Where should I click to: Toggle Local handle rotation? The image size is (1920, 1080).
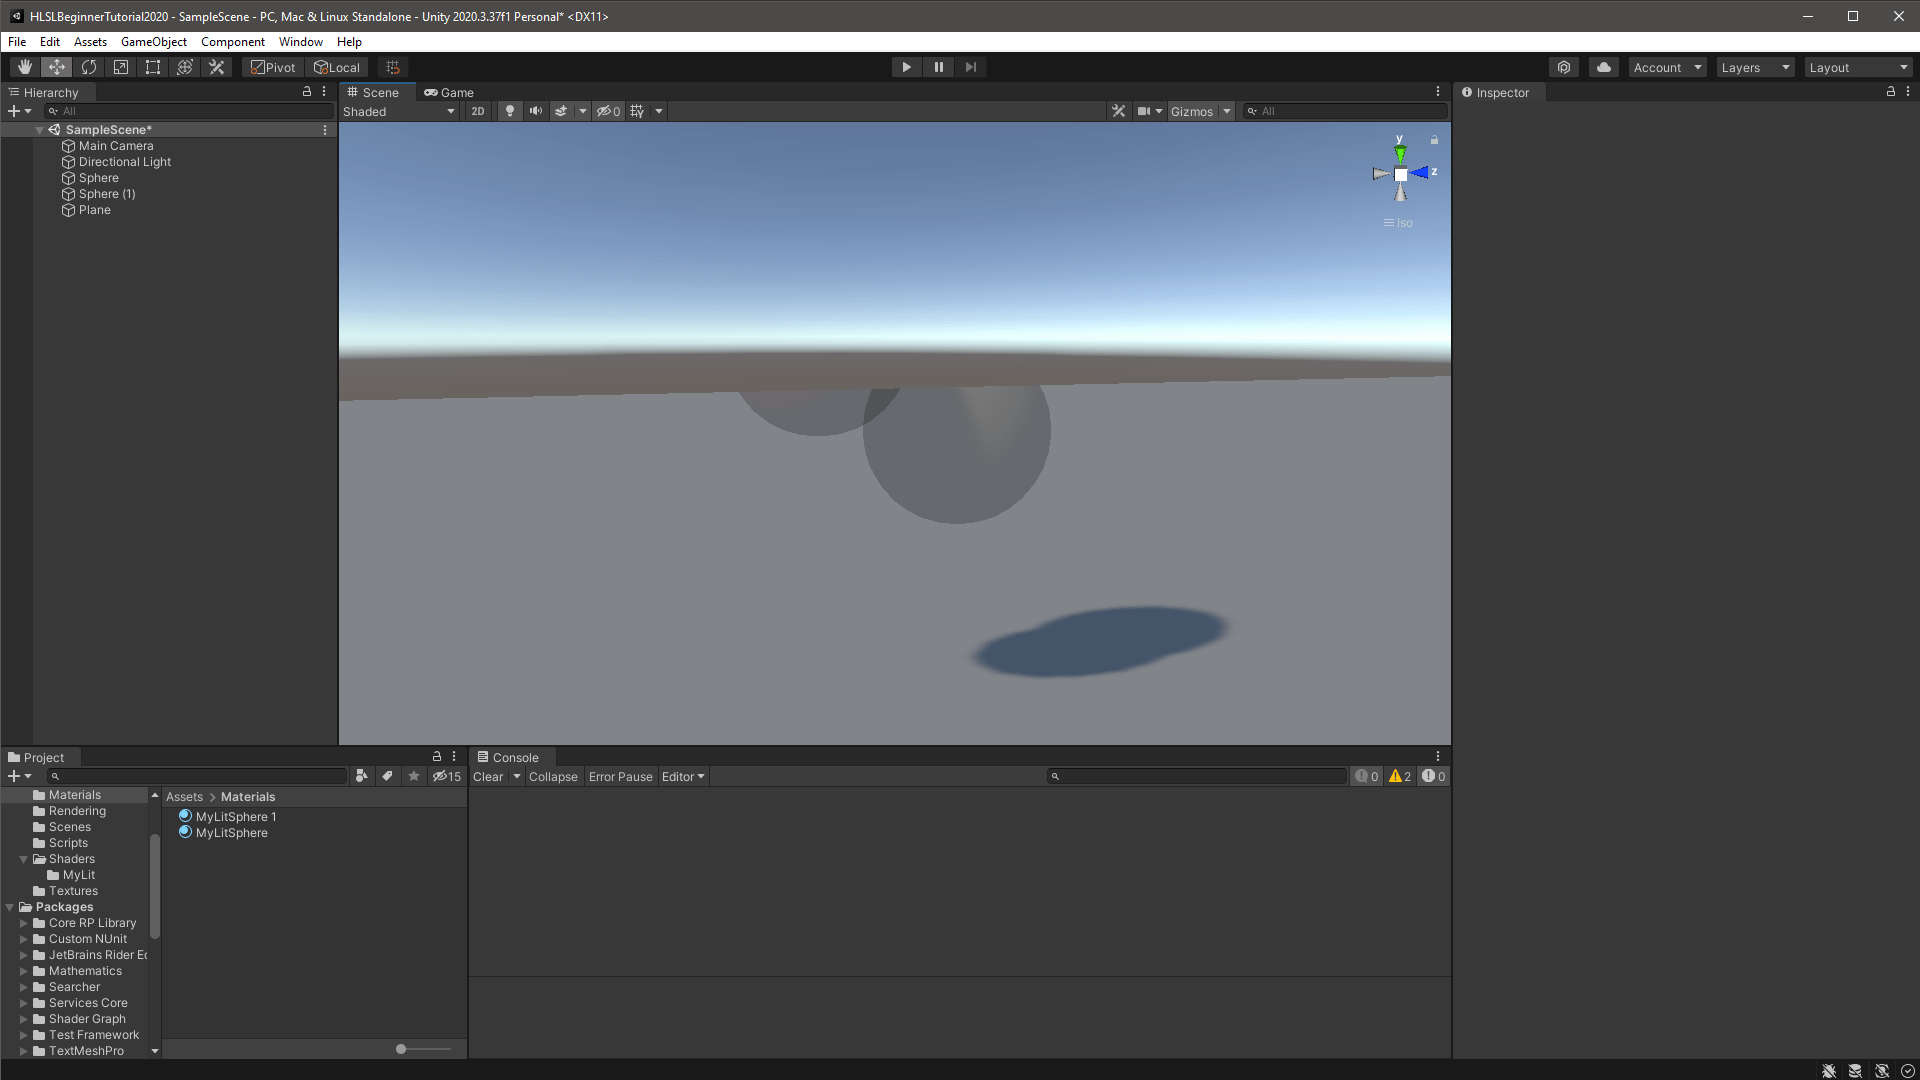click(x=337, y=67)
